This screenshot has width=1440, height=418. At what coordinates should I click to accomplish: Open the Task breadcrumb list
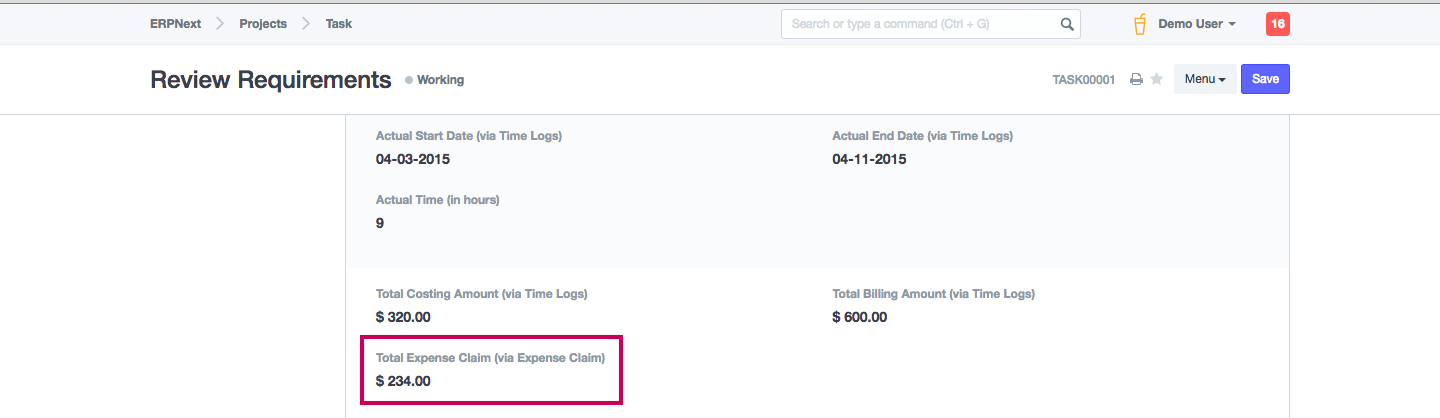tap(339, 24)
